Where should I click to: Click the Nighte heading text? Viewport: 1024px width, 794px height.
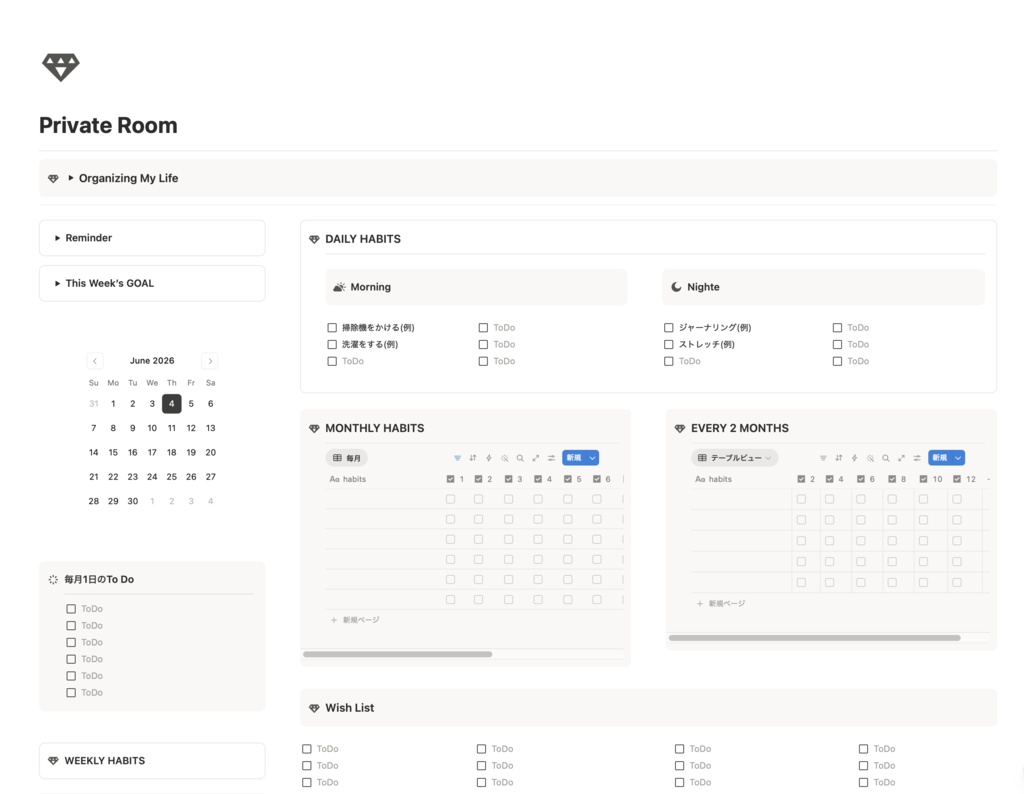pyautogui.click(x=703, y=287)
